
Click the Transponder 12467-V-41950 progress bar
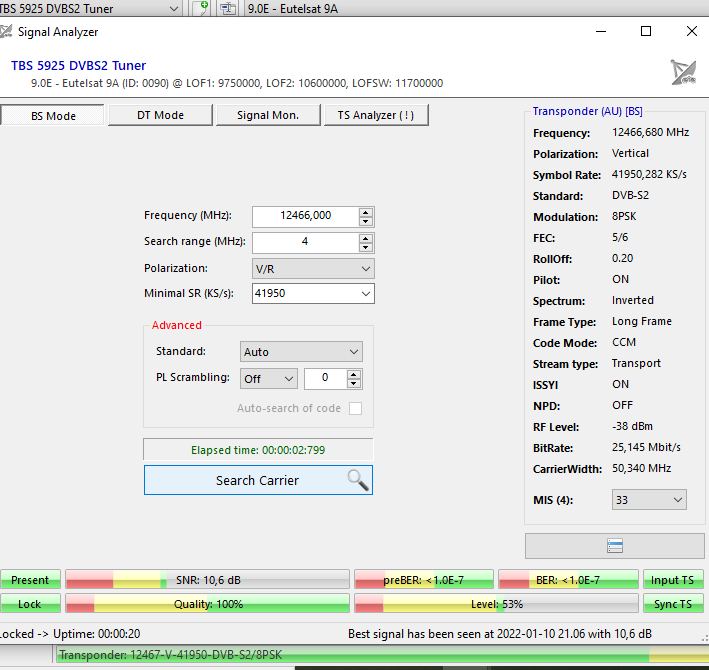click(382, 655)
